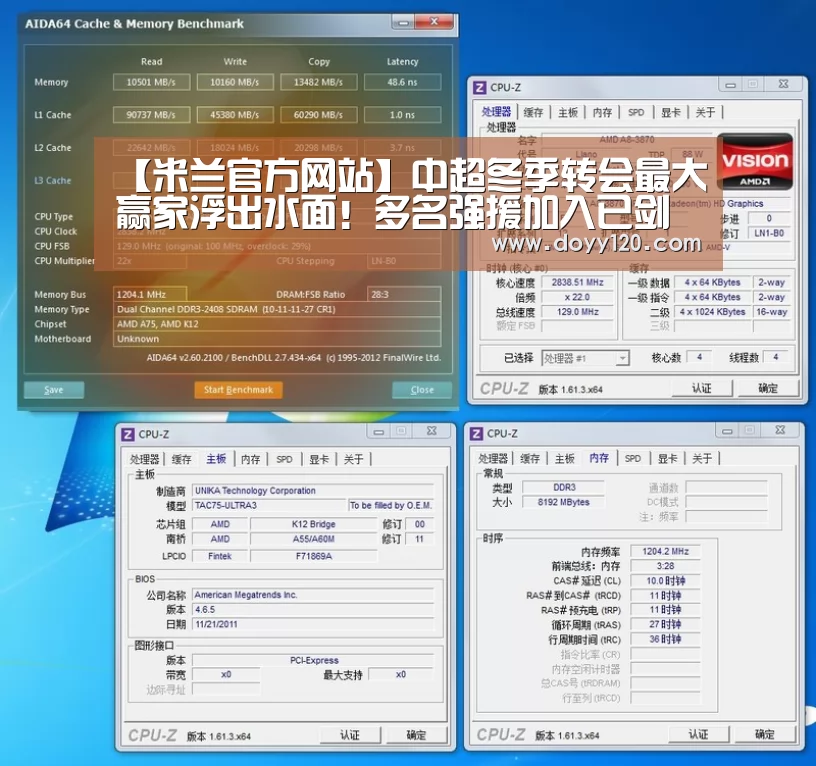This screenshot has width=816, height=766.
Task: Click bus speed value 129.0 MHz in CPU-Z
Action: coord(578,312)
